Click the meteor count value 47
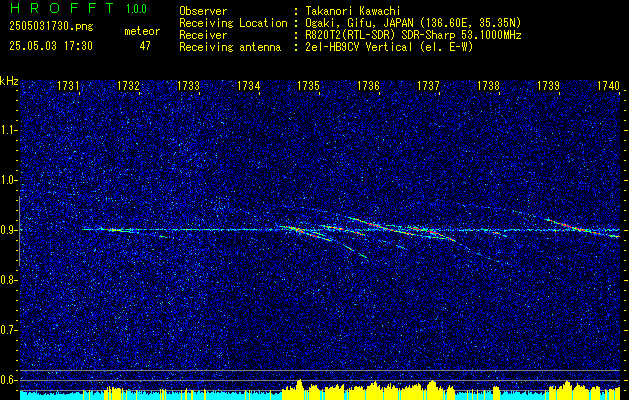 tap(145, 46)
